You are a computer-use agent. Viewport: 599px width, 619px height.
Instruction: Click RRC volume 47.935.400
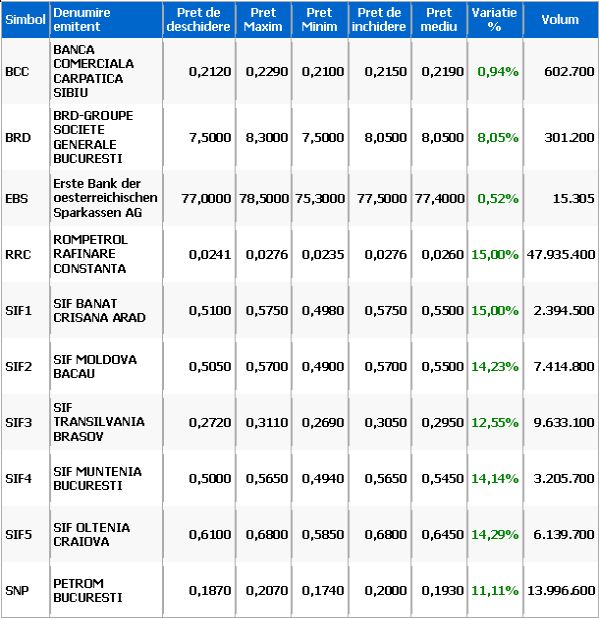point(561,255)
